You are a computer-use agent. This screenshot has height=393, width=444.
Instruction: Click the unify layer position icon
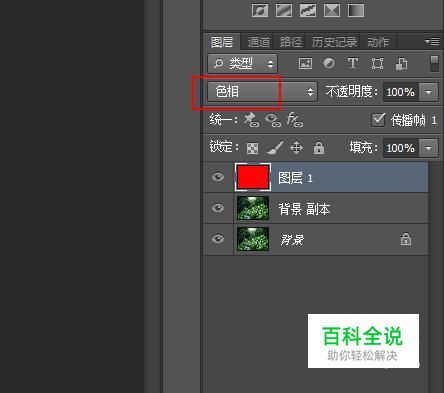point(251,120)
